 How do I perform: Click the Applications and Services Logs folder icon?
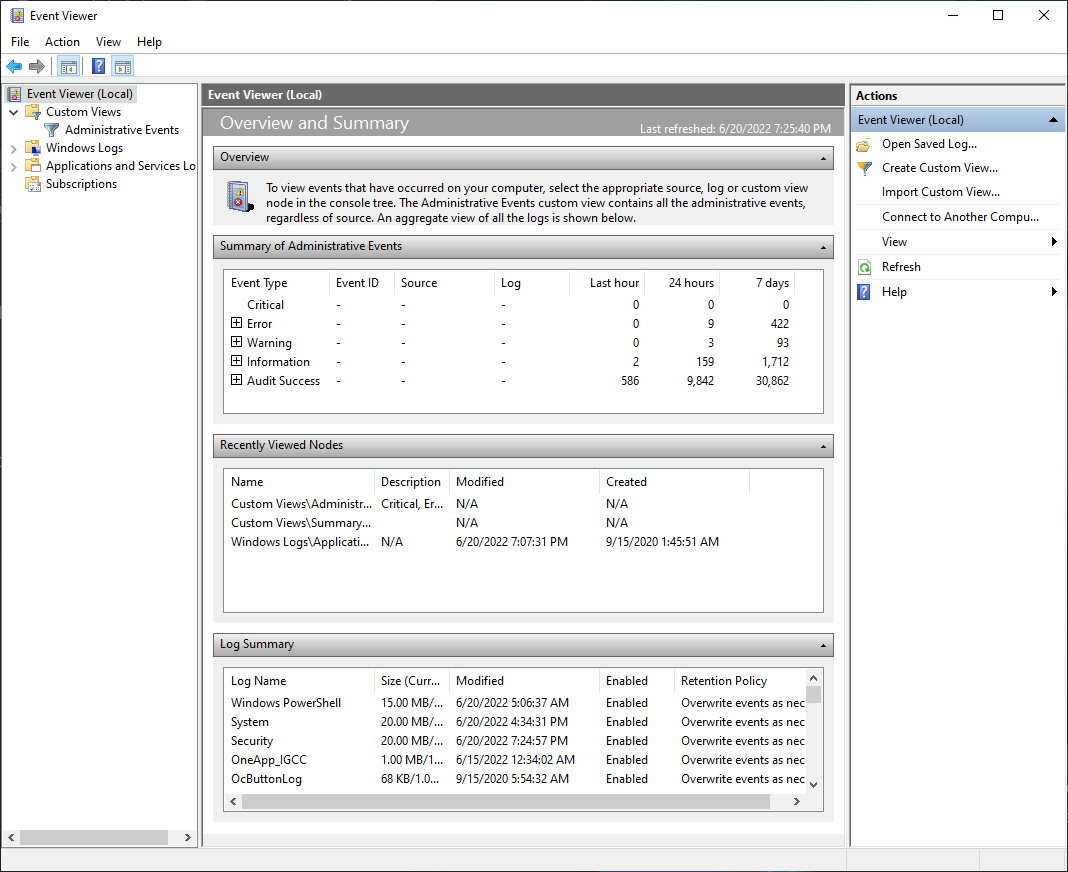coord(33,166)
